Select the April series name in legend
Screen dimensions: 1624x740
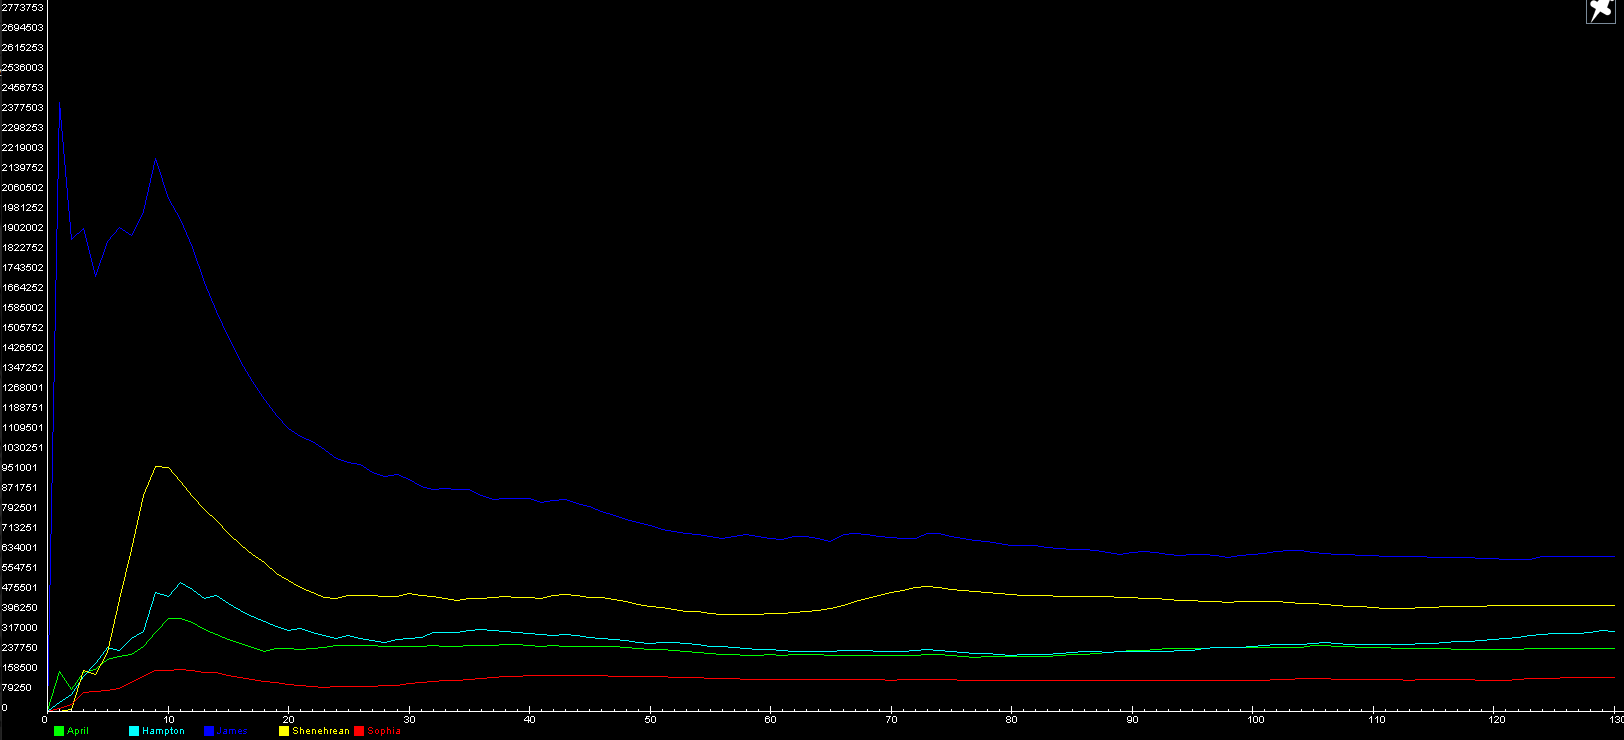[78, 731]
